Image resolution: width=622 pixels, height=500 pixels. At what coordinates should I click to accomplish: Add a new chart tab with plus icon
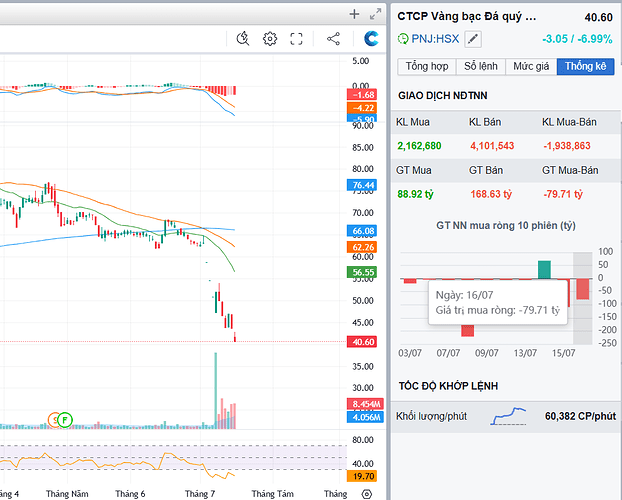click(354, 15)
